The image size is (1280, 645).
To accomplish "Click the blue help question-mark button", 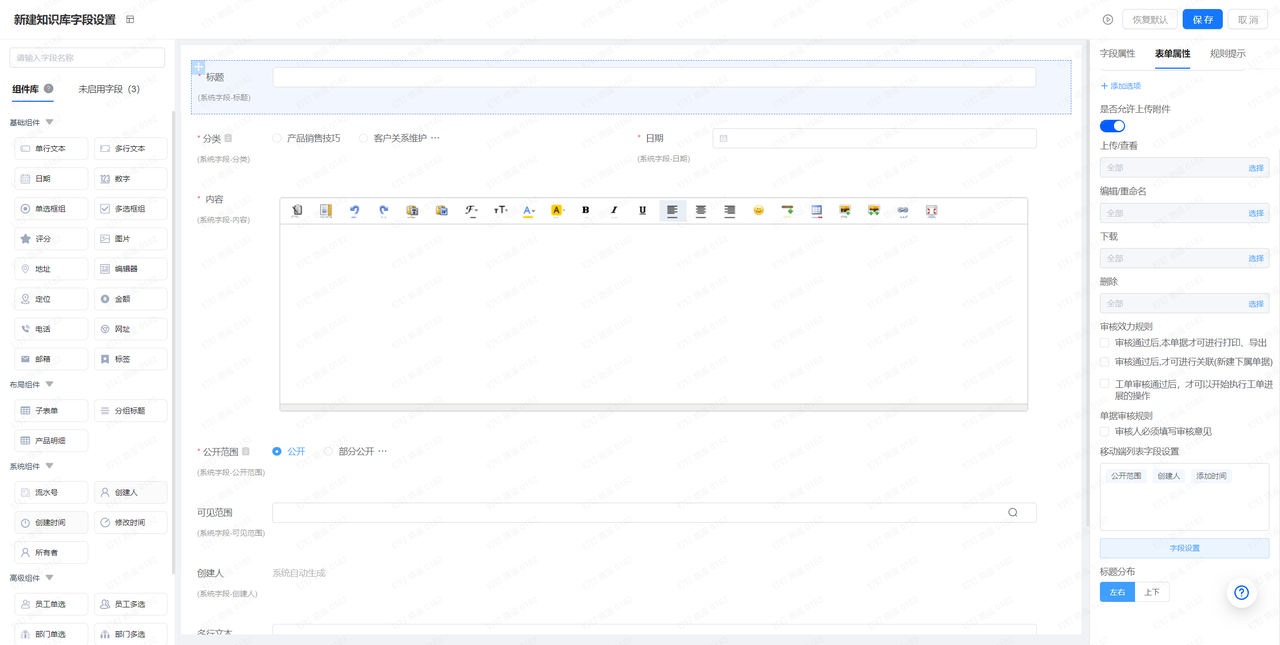I will (1241, 593).
